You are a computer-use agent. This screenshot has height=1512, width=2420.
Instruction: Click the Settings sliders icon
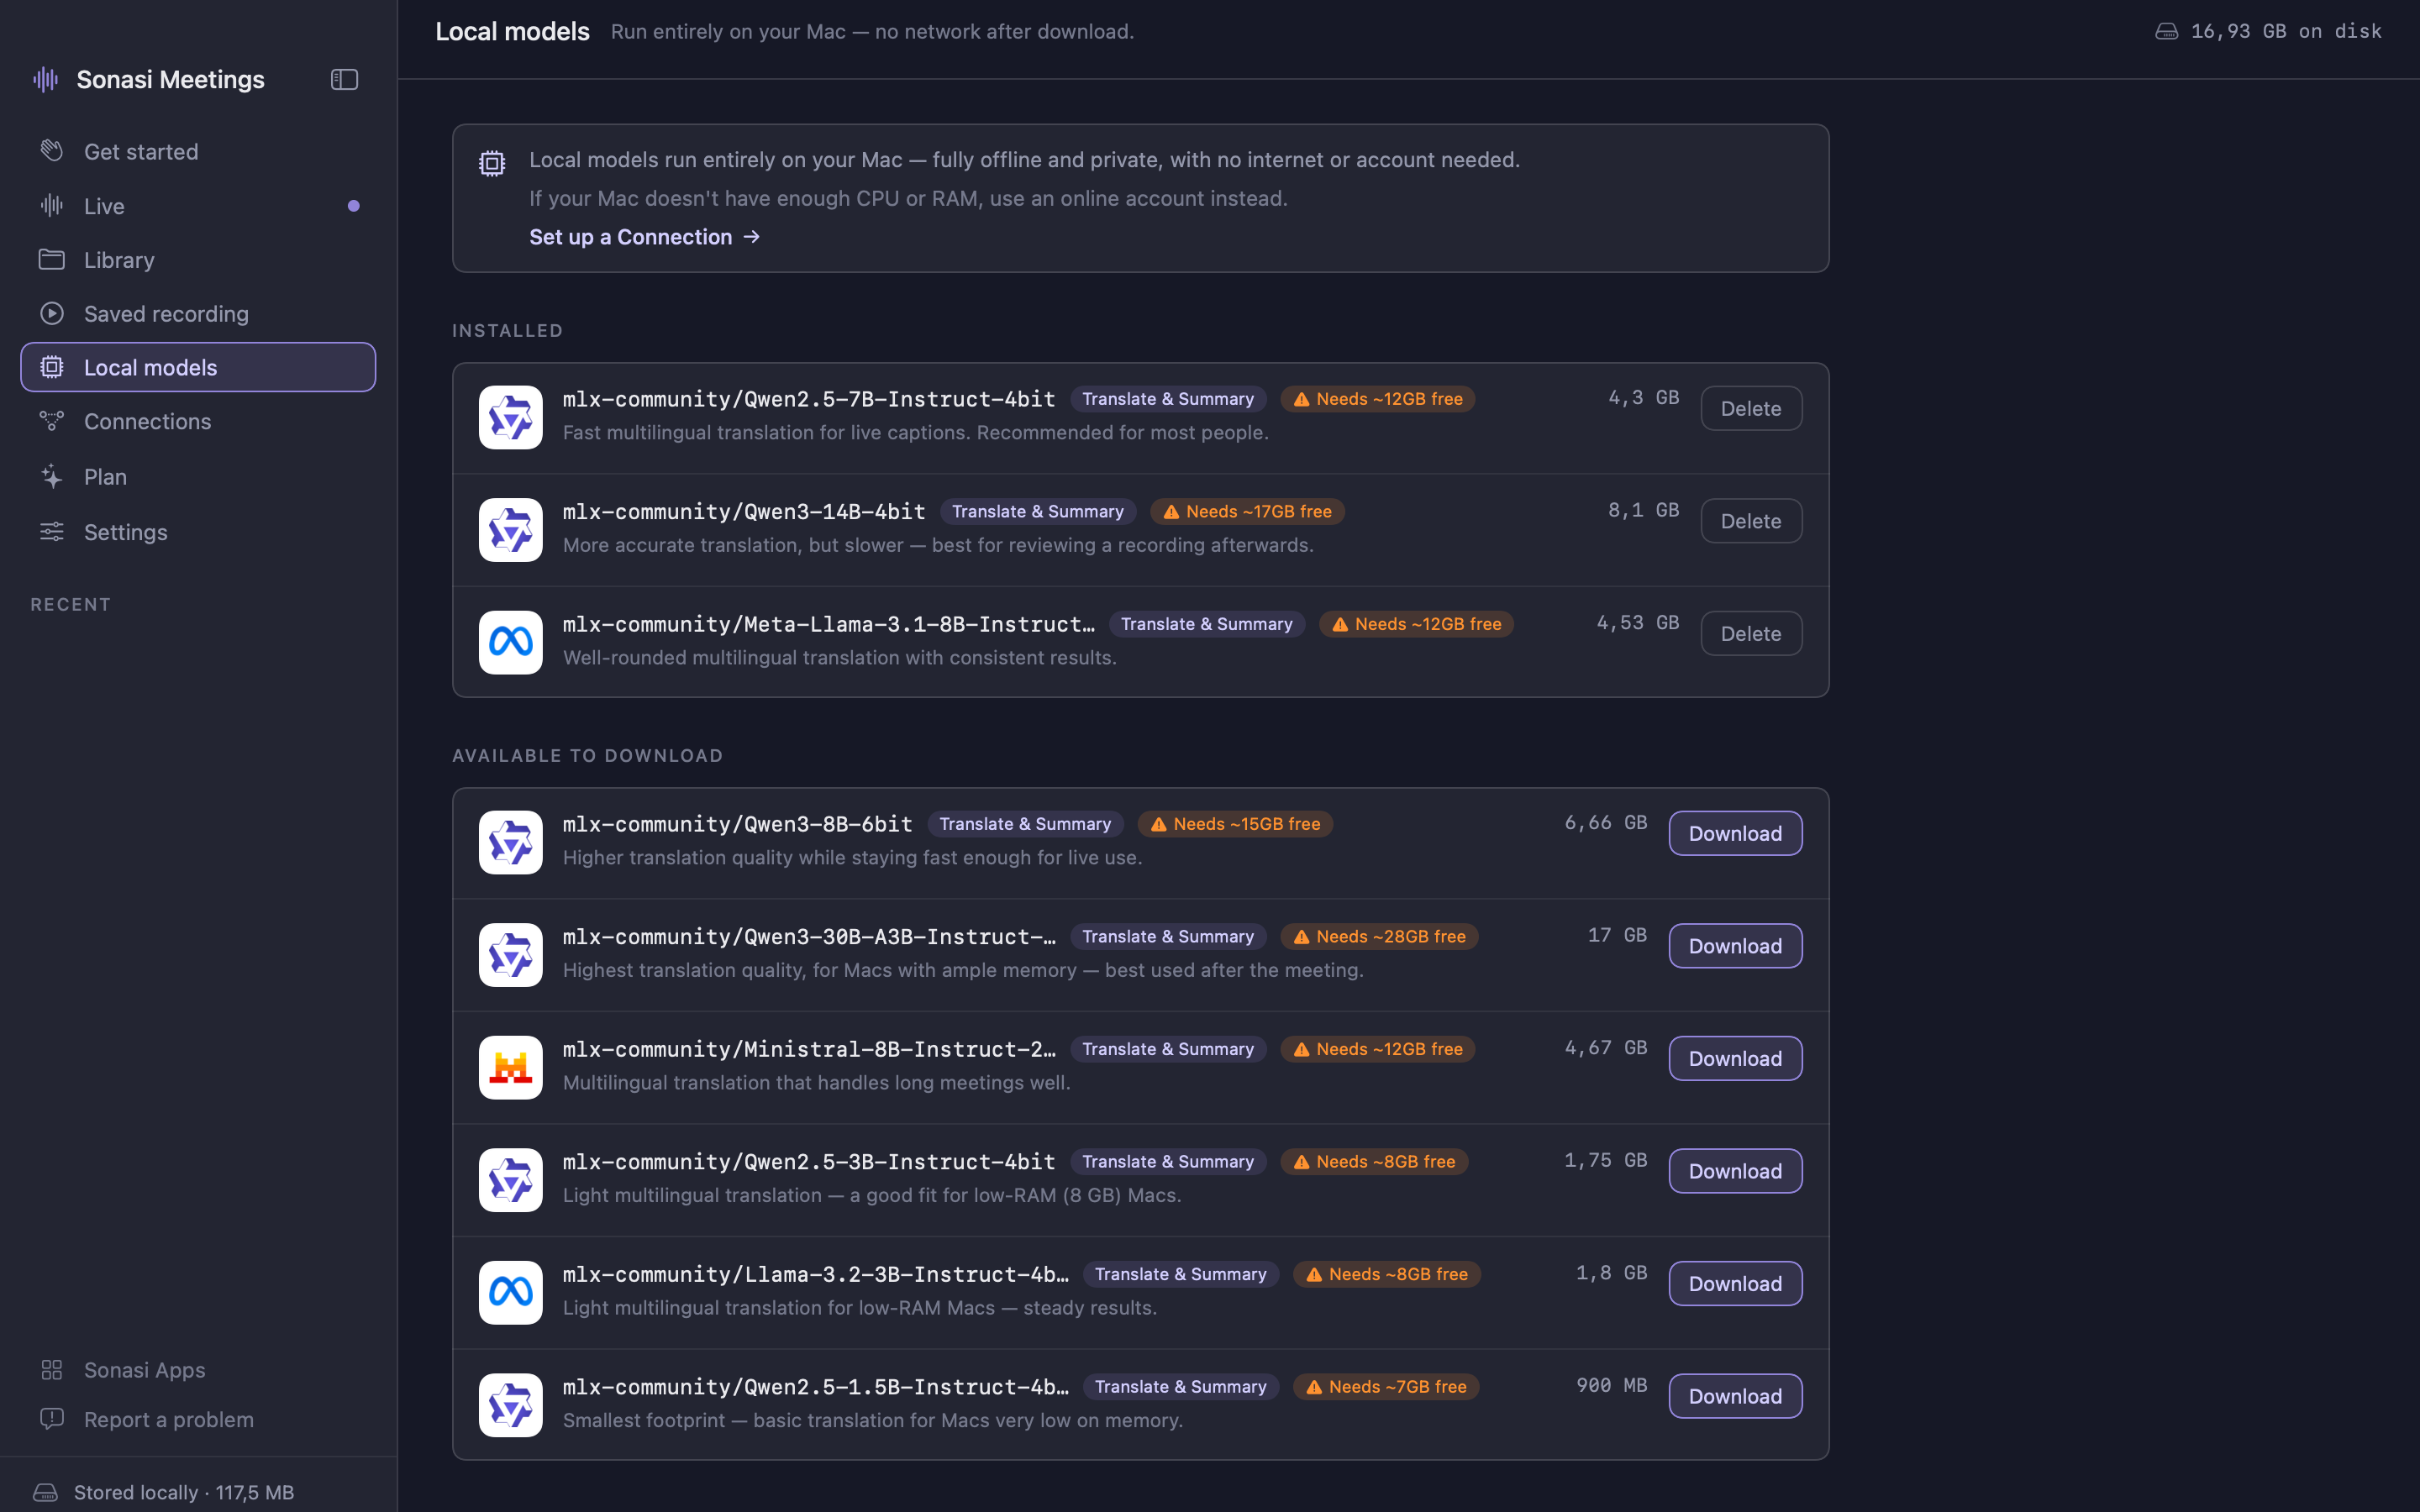[x=52, y=532]
